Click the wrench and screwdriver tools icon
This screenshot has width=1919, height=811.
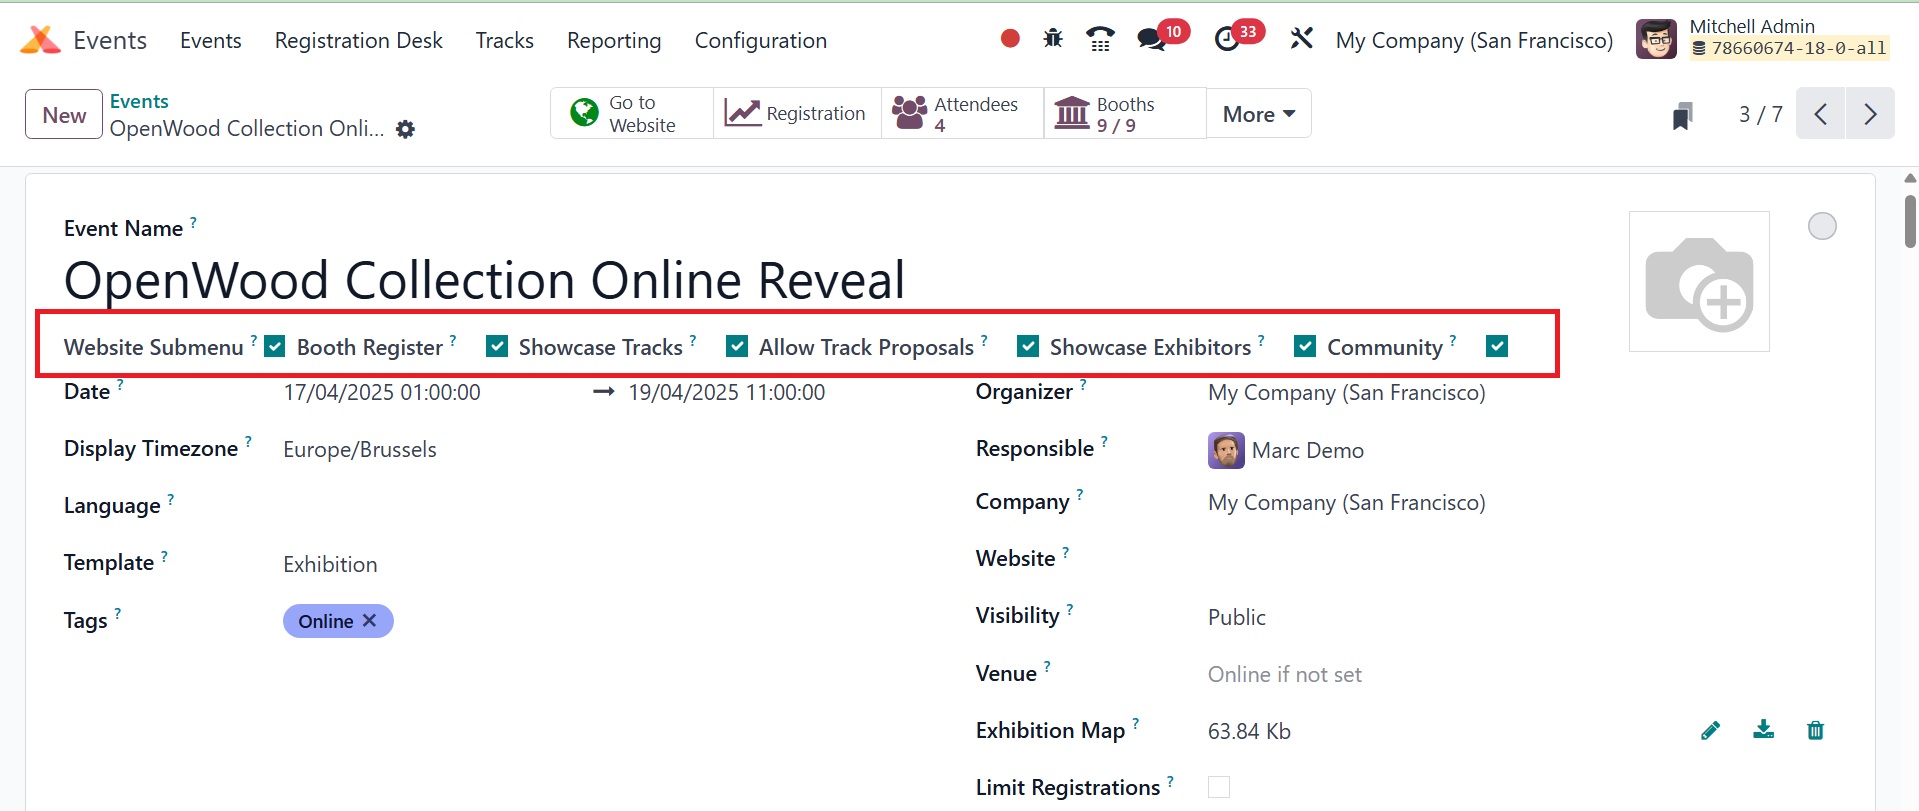tap(1301, 39)
